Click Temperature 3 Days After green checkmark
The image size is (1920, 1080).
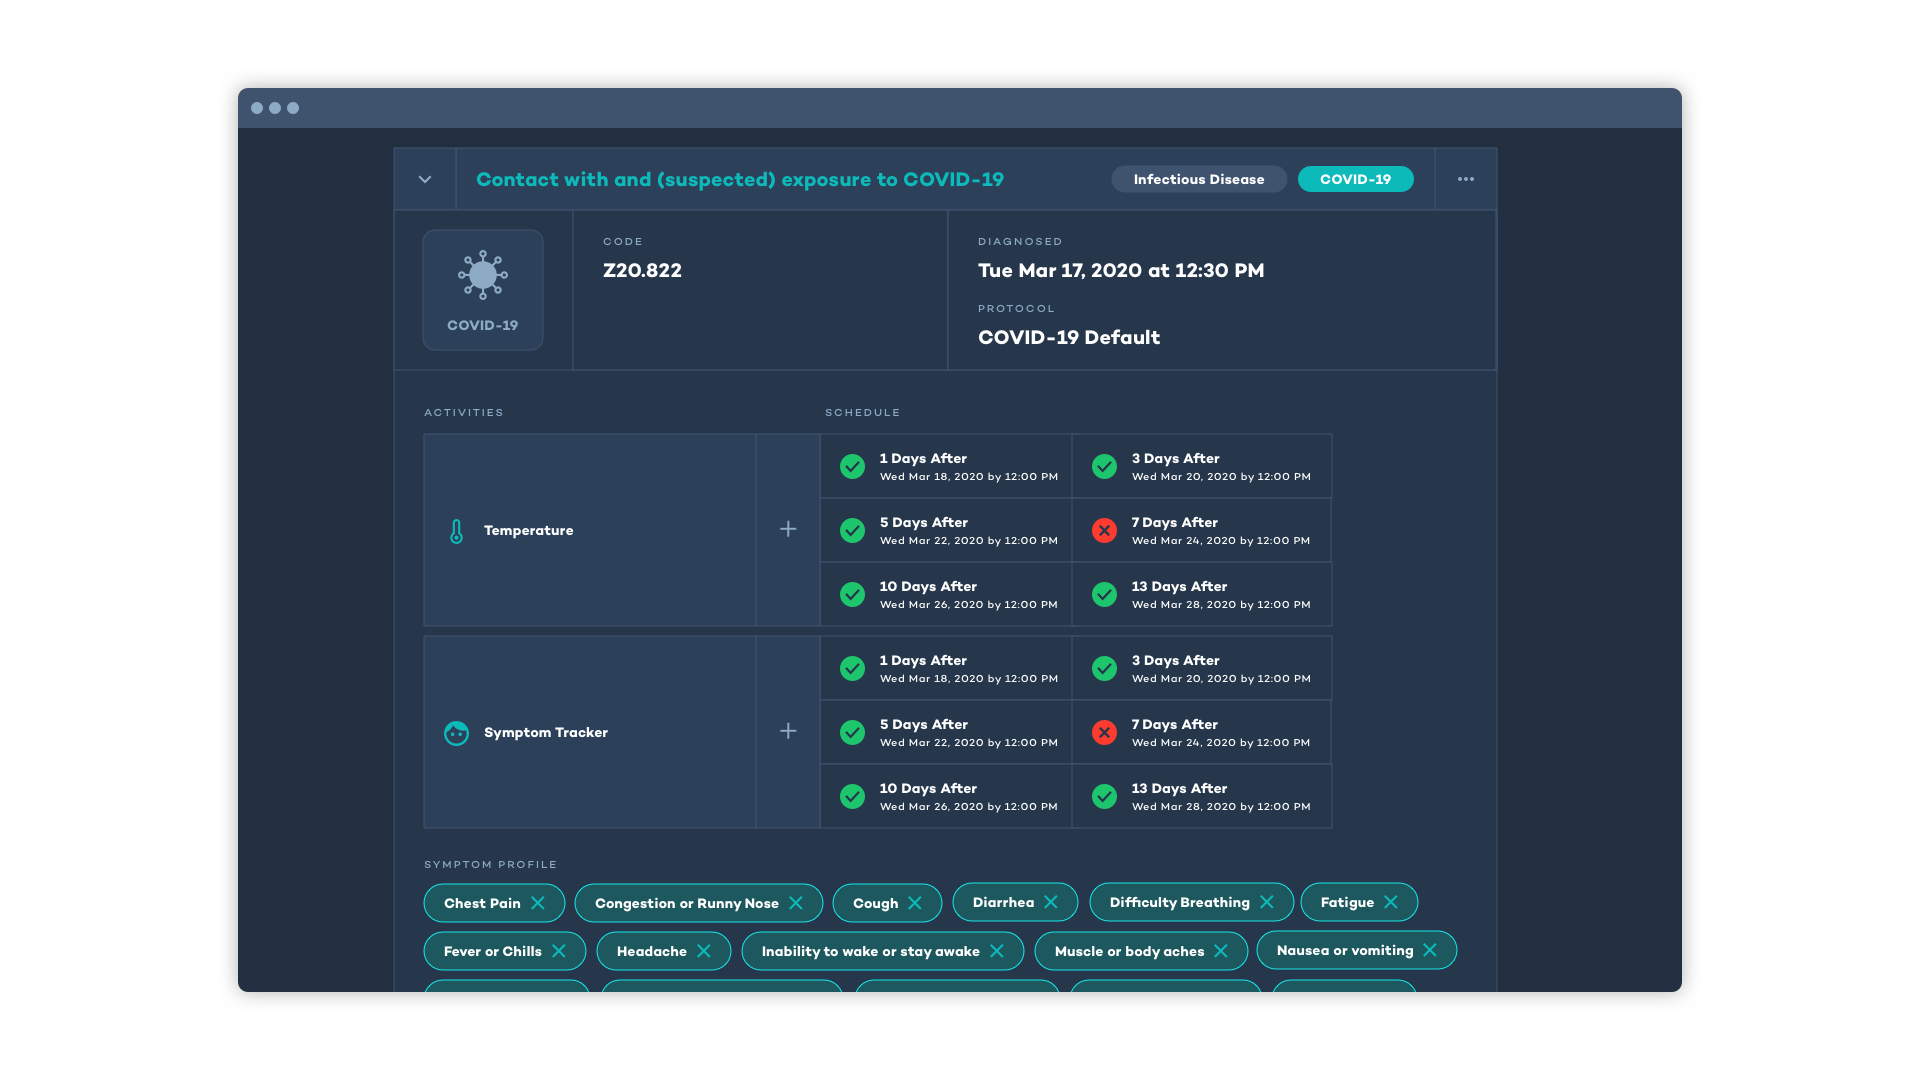pos(1104,467)
